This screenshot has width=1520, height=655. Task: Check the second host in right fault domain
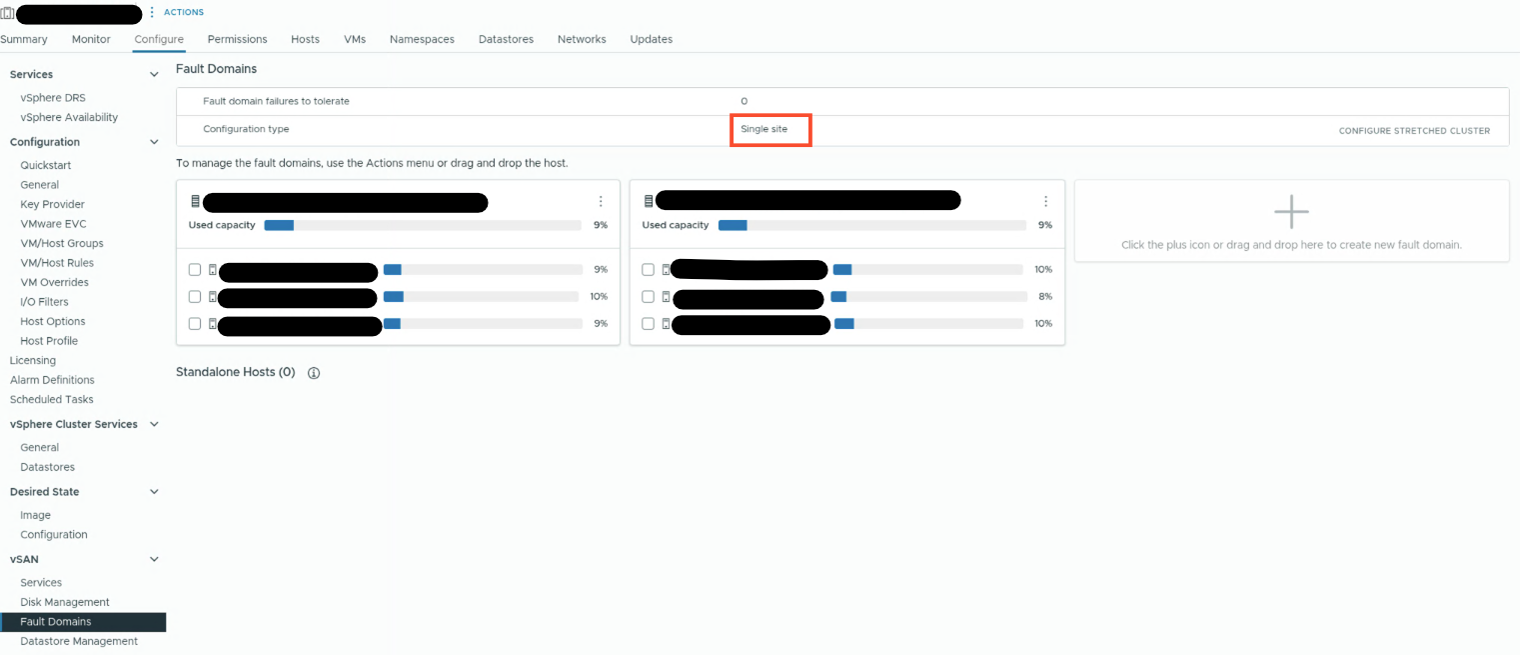pyautogui.click(x=648, y=297)
